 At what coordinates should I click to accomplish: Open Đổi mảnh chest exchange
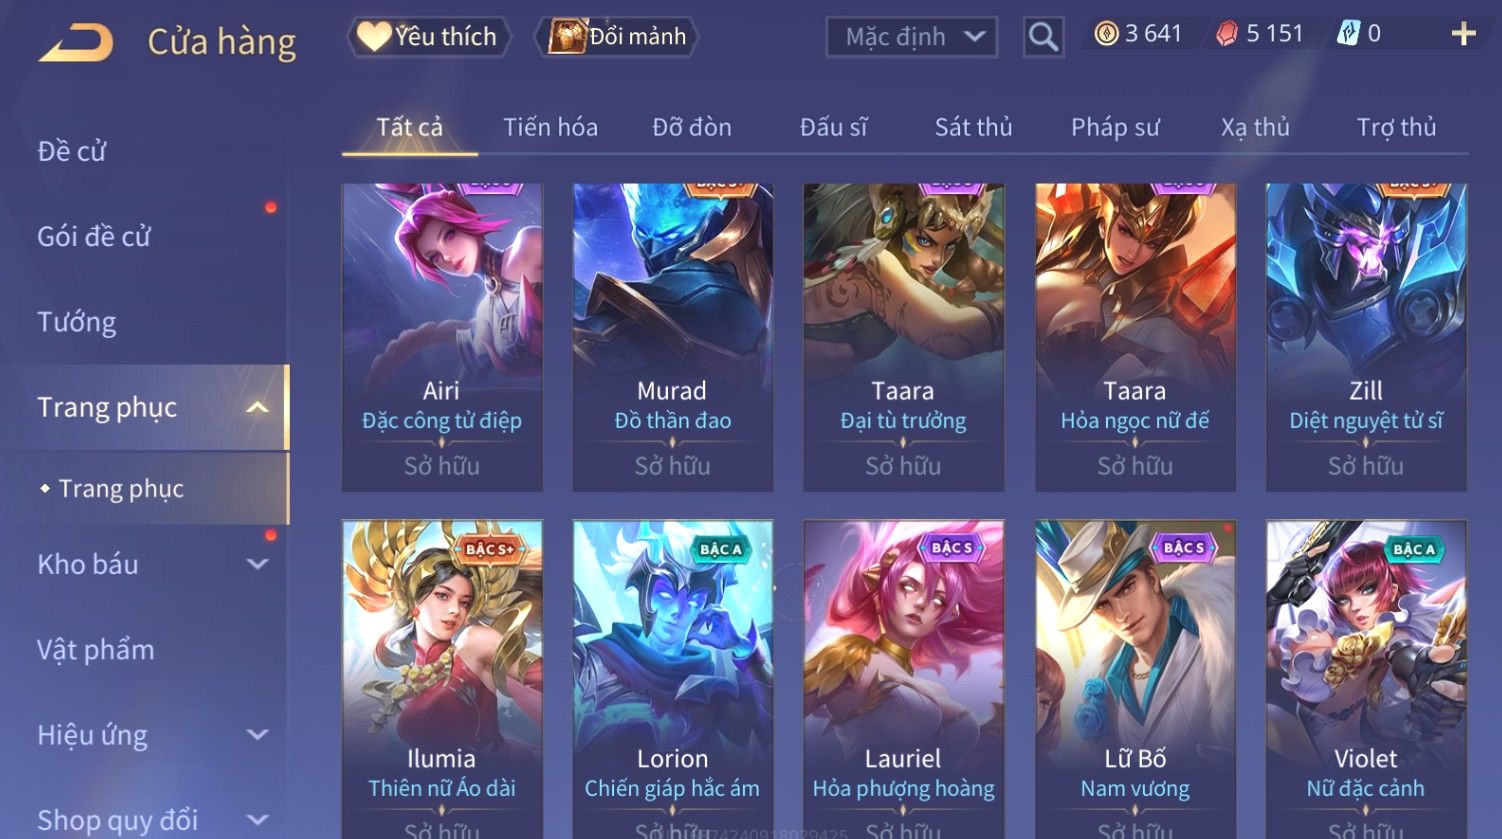[617, 37]
